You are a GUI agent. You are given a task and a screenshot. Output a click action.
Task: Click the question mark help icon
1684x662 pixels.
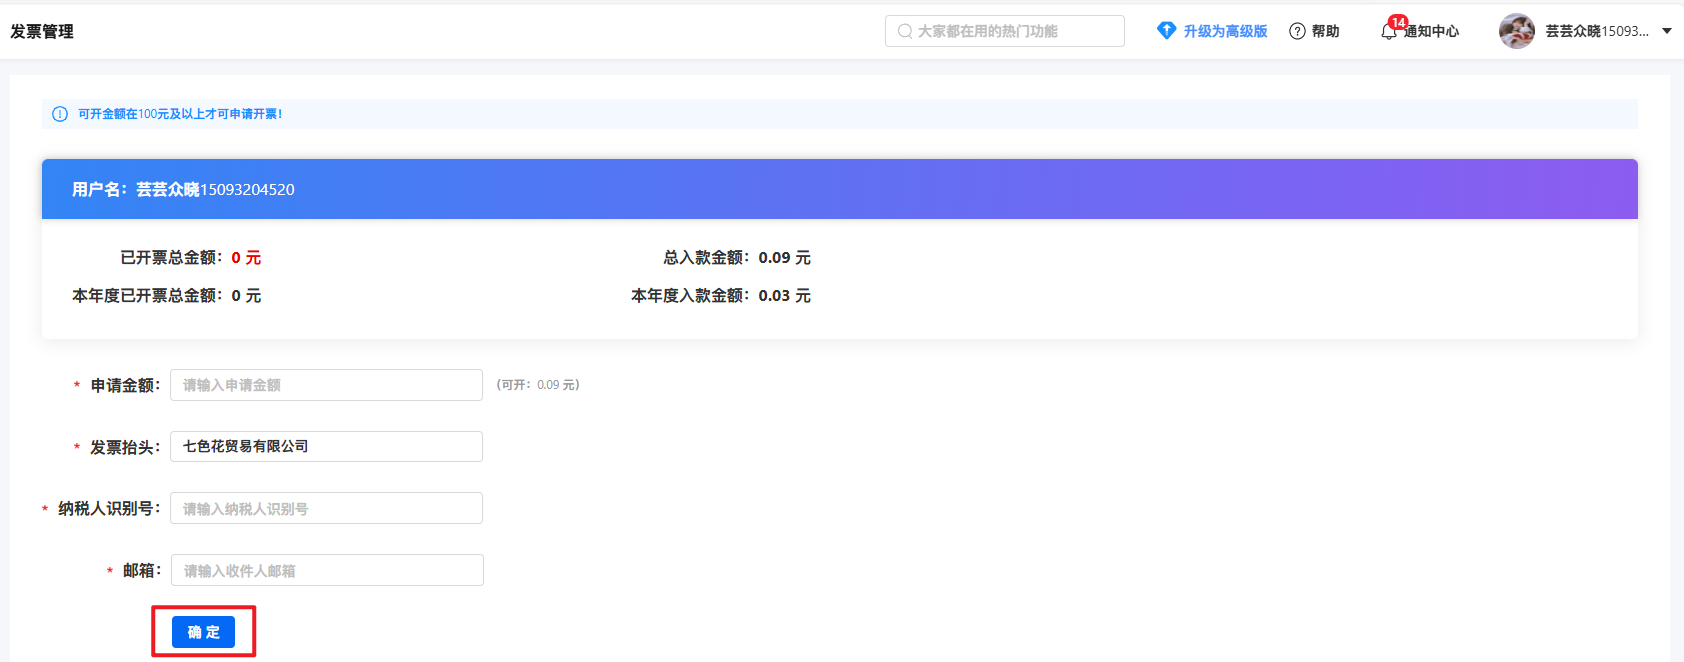click(x=1297, y=31)
